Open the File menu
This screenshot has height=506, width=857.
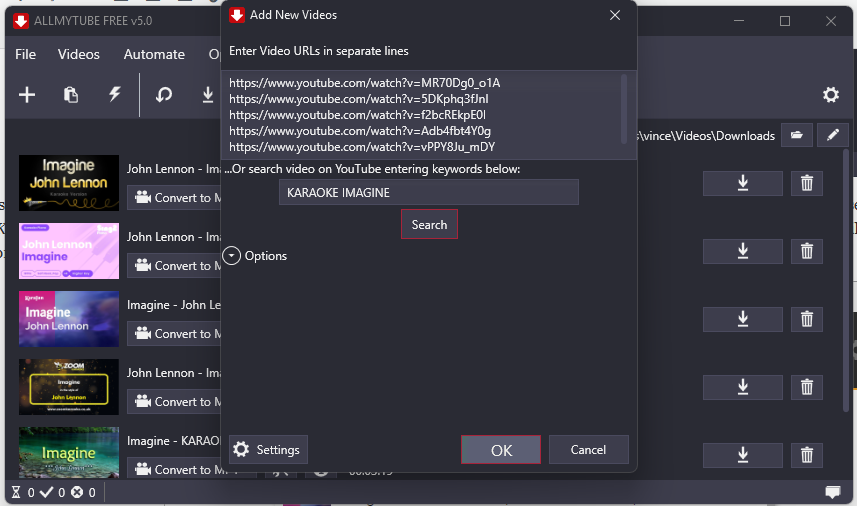coord(26,54)
